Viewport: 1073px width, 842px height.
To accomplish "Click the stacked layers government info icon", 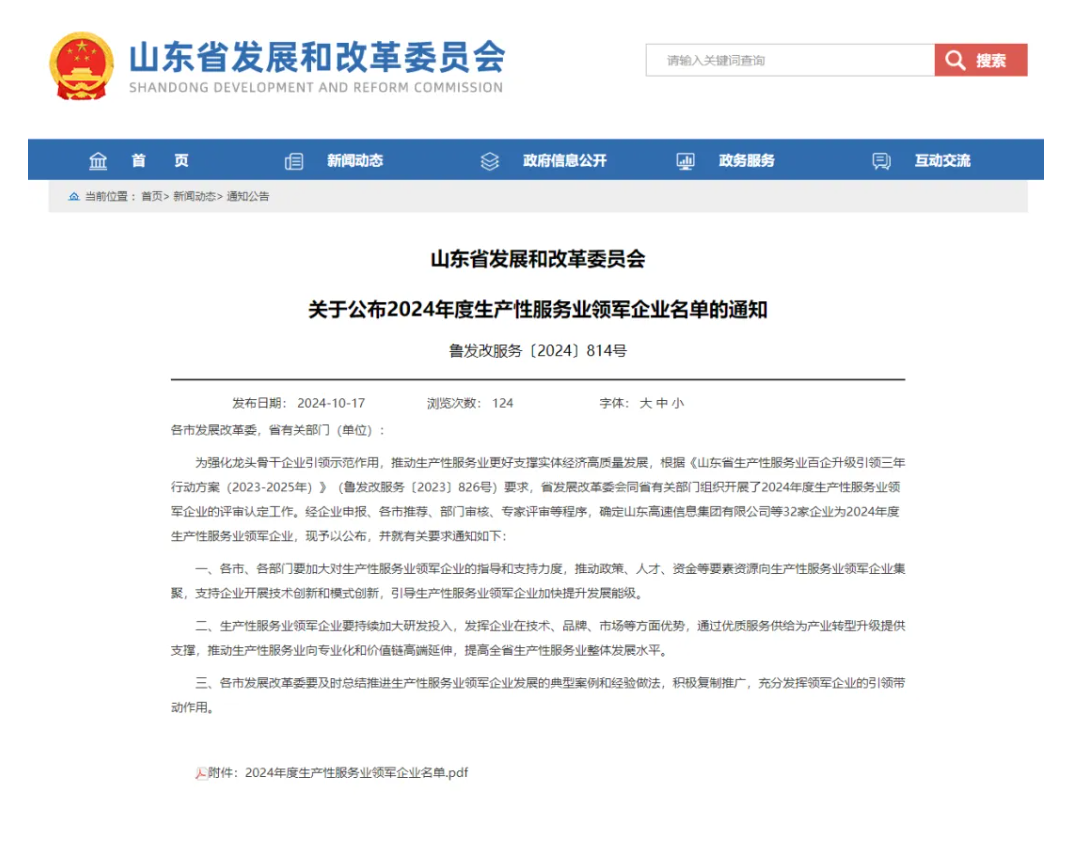I will (x=489, y=161).
